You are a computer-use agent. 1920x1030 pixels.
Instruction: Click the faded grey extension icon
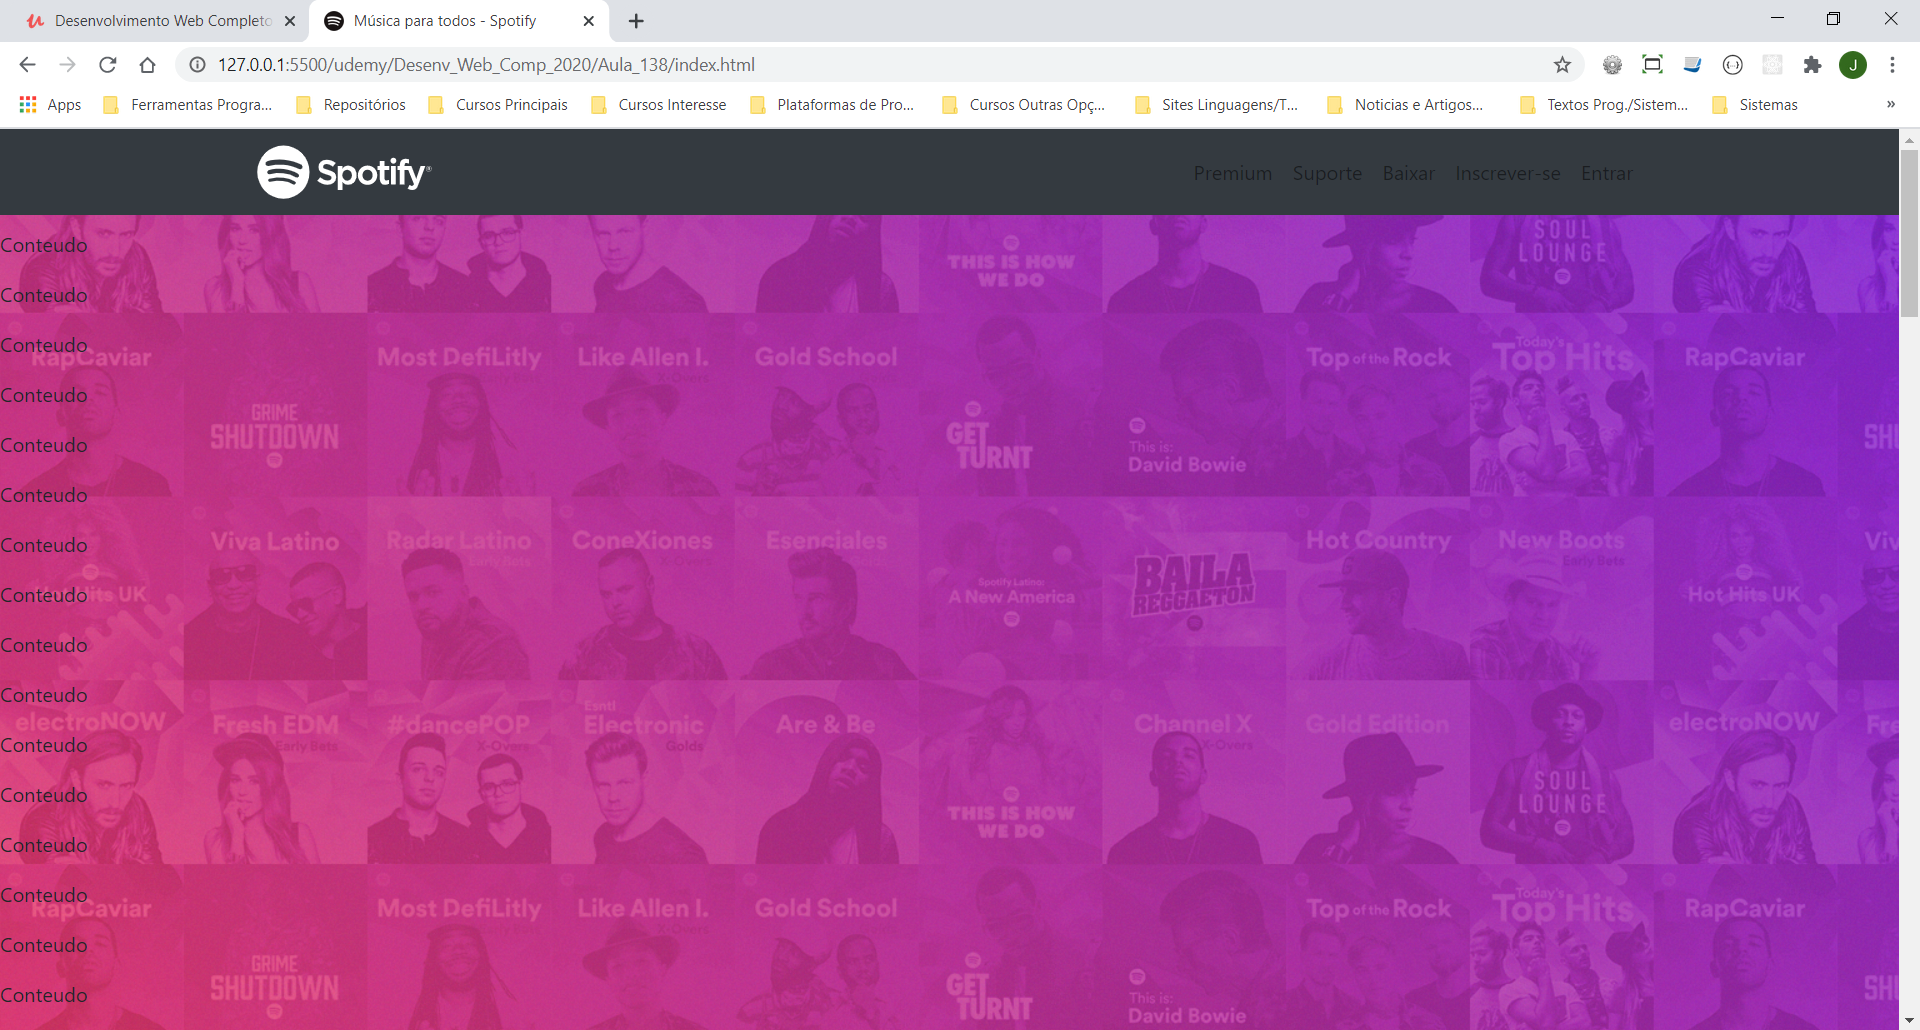click(1772, 65)
